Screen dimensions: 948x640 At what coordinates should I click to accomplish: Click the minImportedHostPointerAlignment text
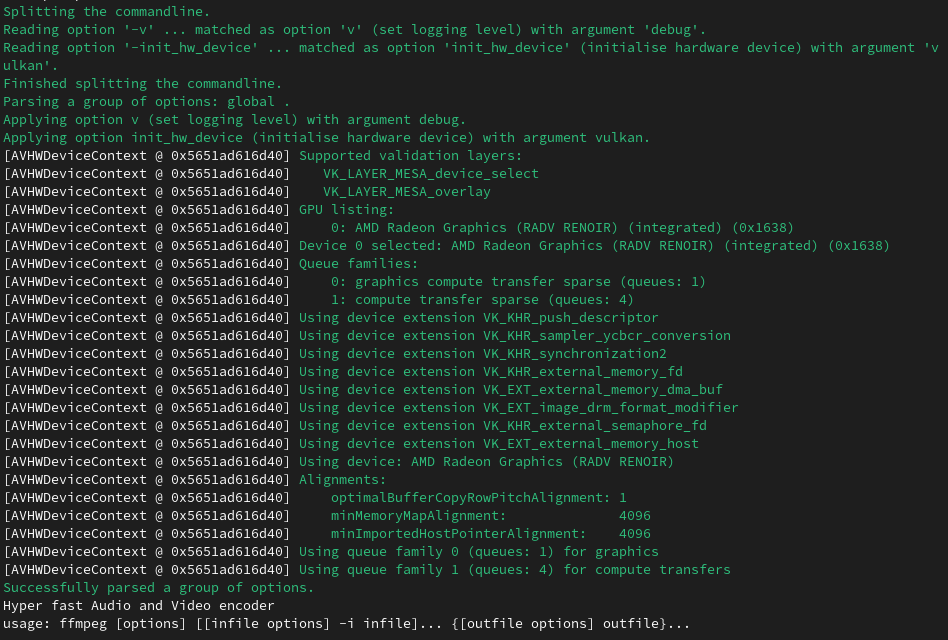coord(458,533)
